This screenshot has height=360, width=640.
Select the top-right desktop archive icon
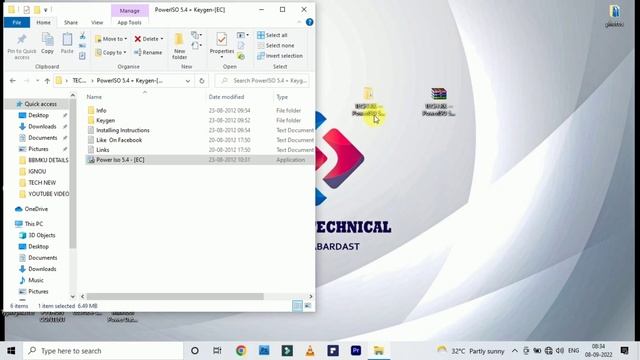pyautogui.click(x=614, y=16)
